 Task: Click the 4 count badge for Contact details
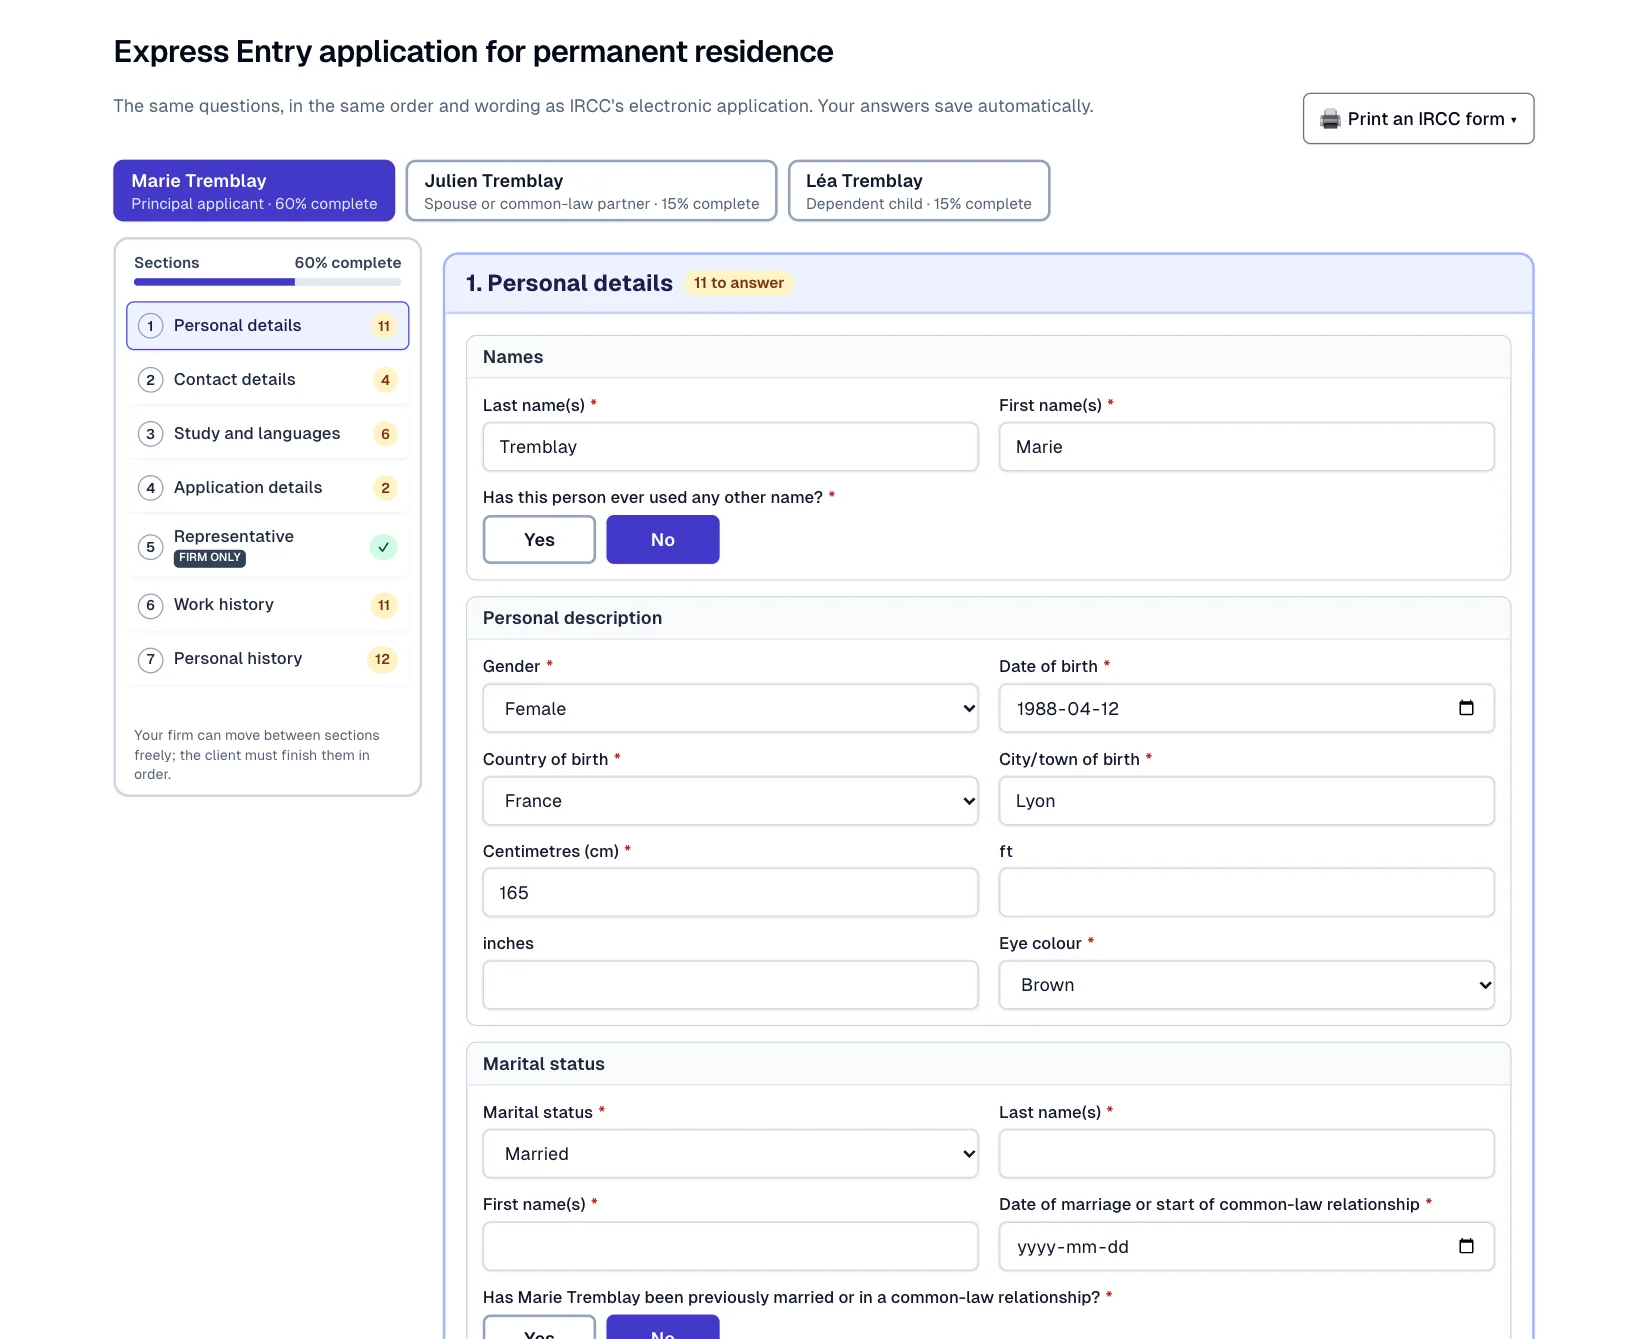[x=385, y=380]
